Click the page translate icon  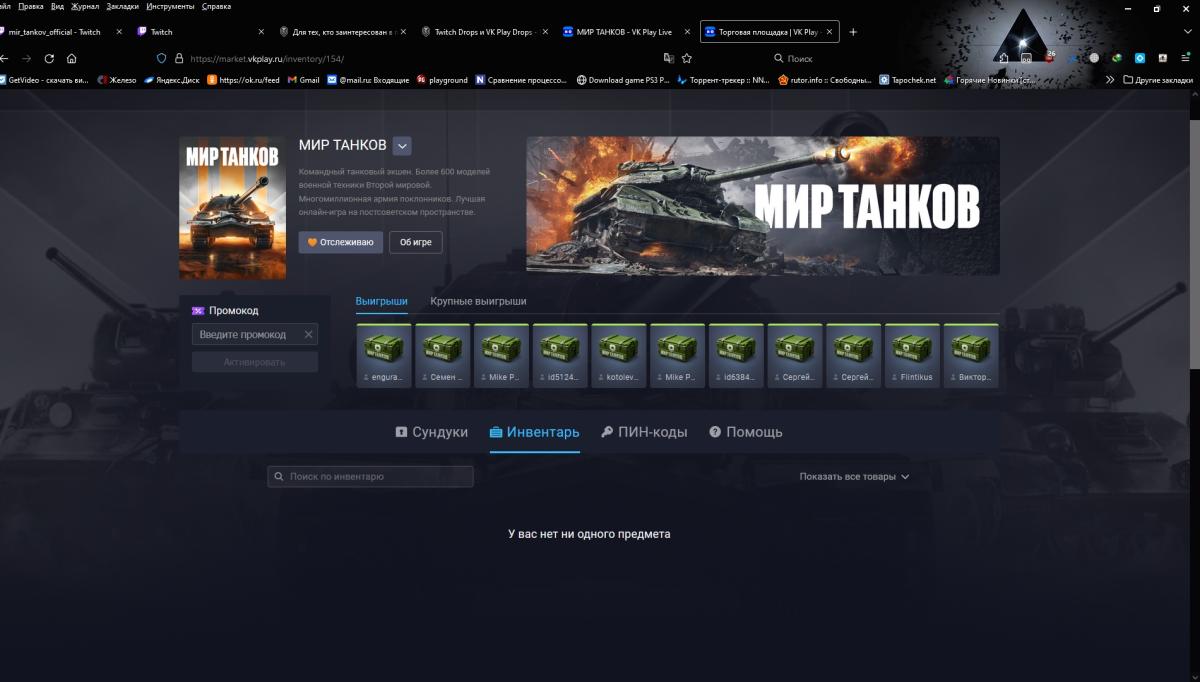point(668,59)
